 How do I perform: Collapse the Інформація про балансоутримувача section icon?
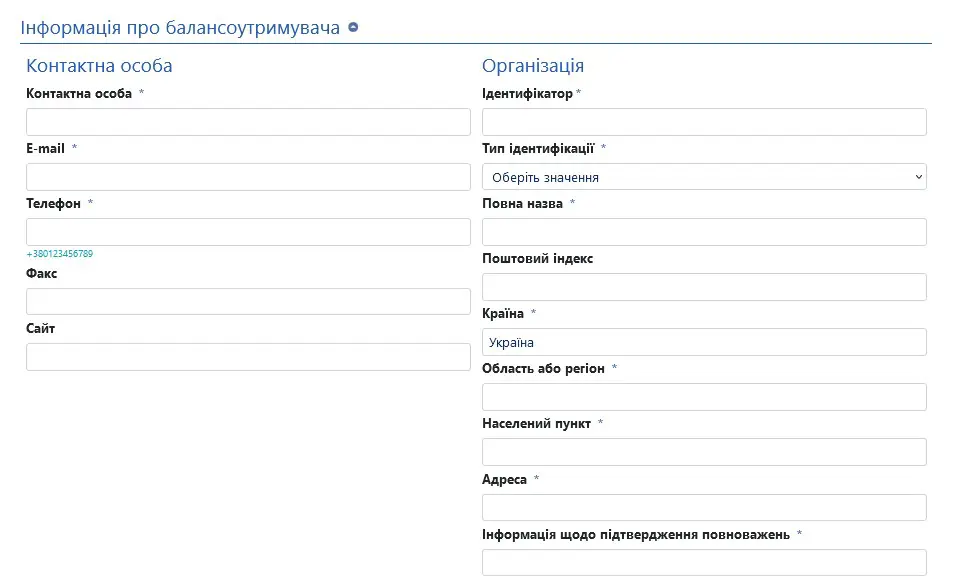353,27
